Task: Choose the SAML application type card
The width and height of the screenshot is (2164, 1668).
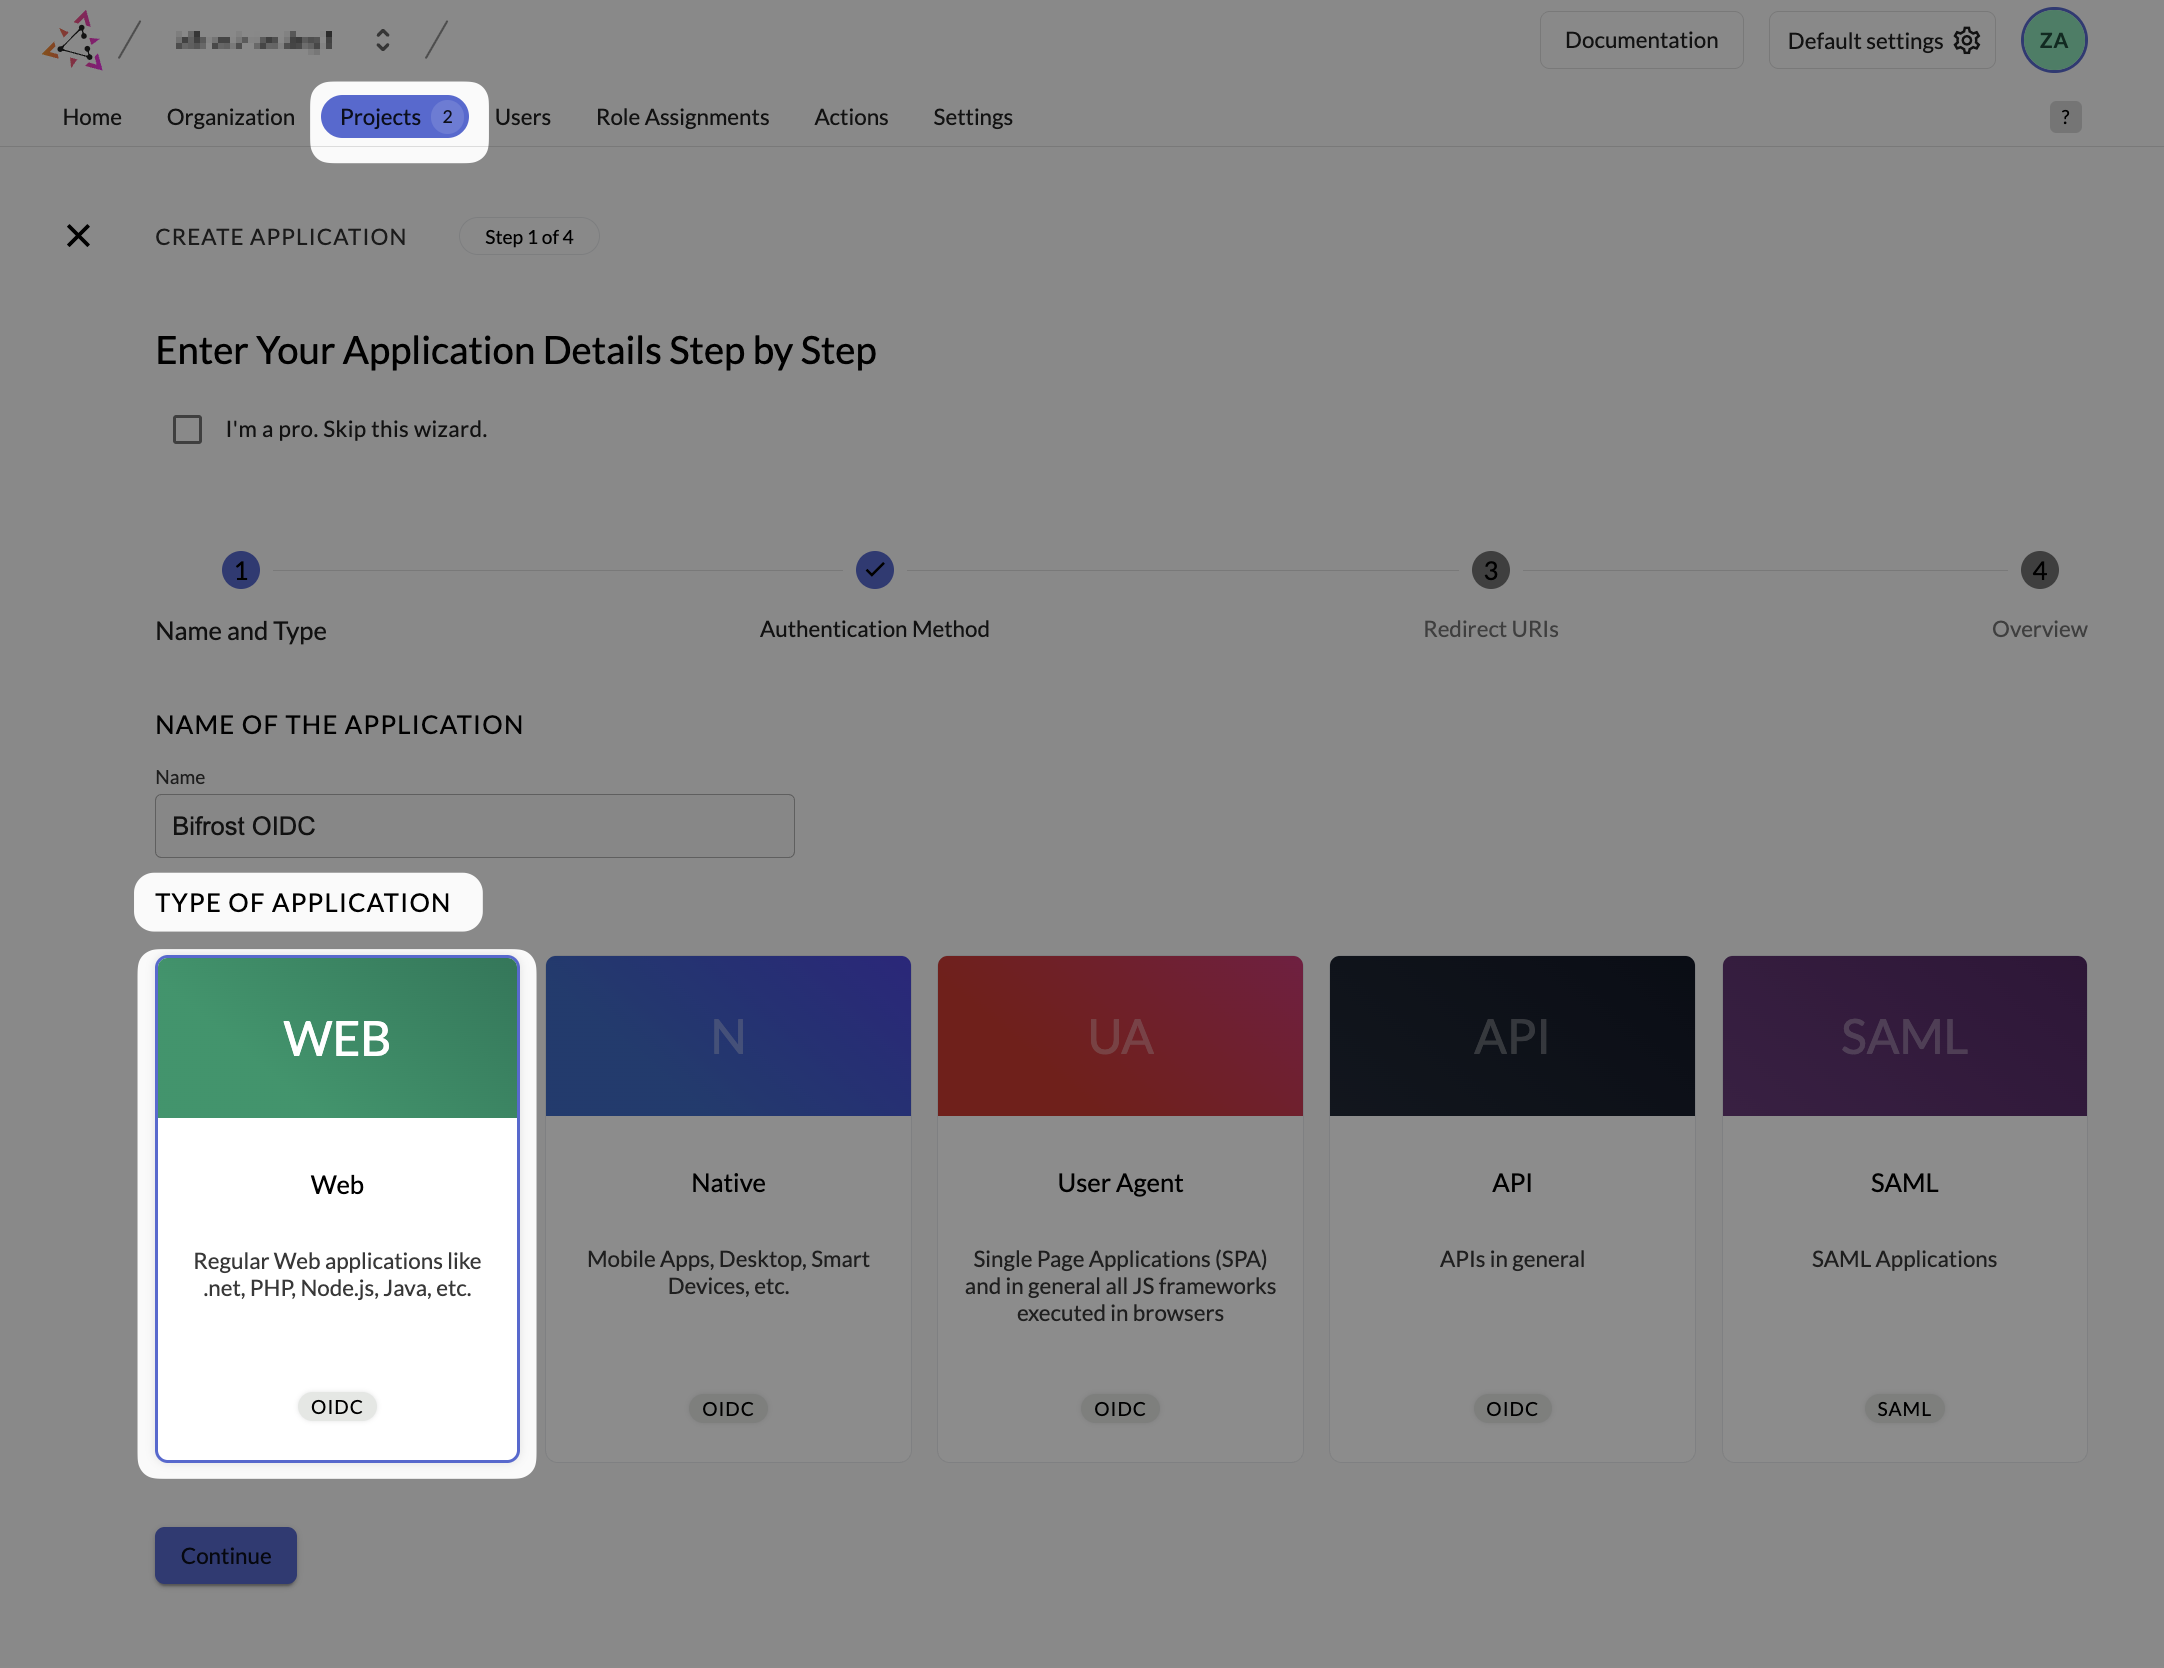Action: click(x=1904, y=1209)
